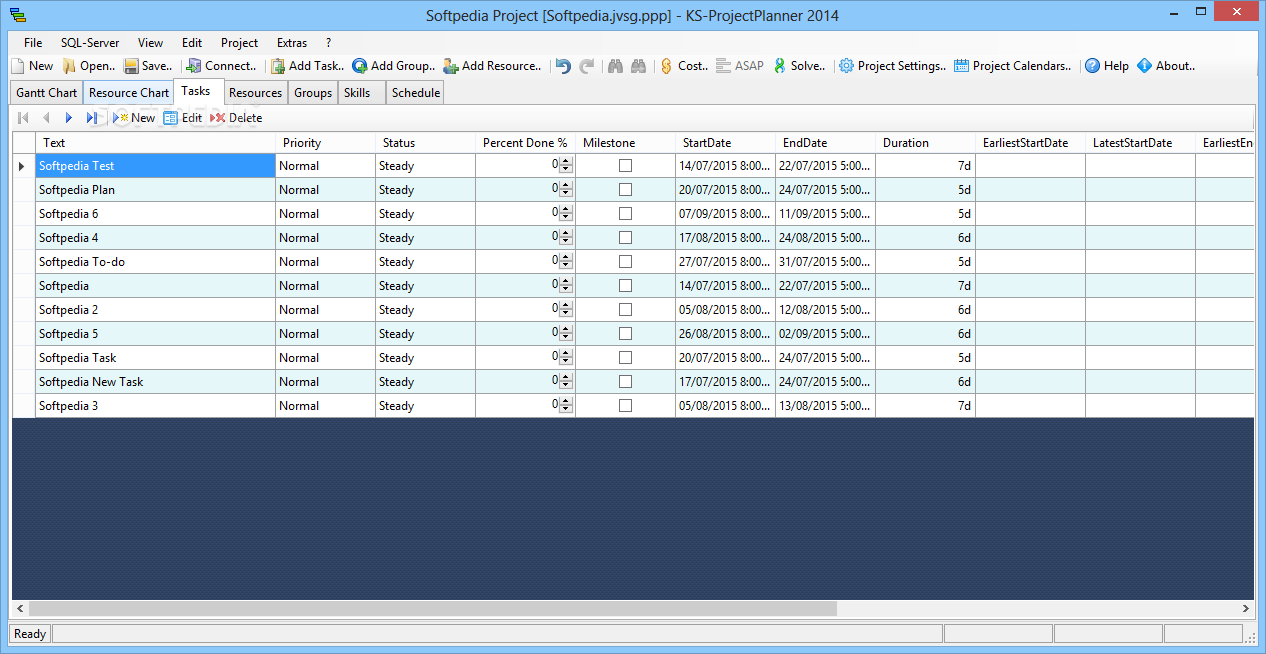Go to the next record arrow
Viewport: 1266px width, 654px height.
(x=69, y=118)
